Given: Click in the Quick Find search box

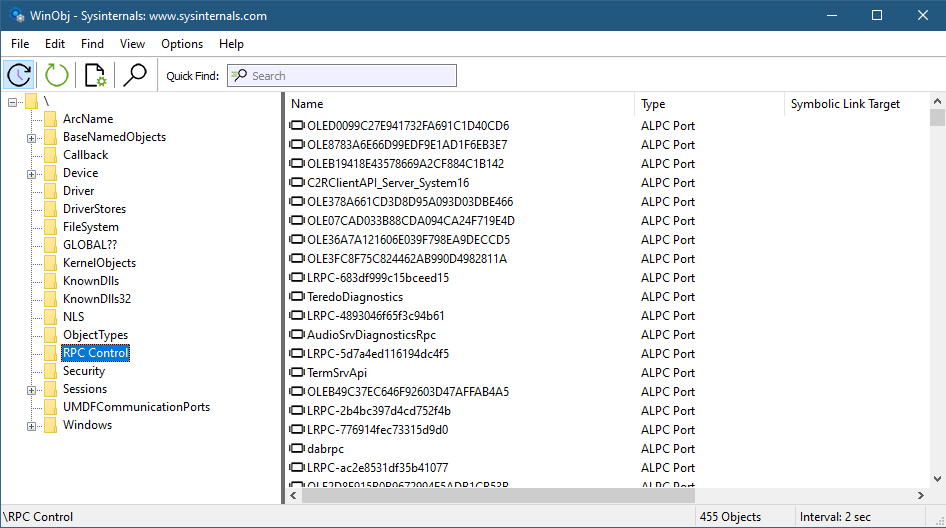Looking at the screenshot, I should click(350, 76).
